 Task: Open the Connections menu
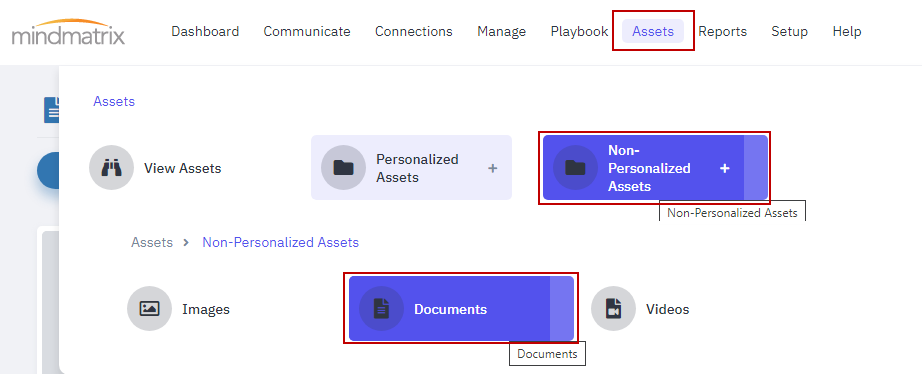click(x=414, y=31)
